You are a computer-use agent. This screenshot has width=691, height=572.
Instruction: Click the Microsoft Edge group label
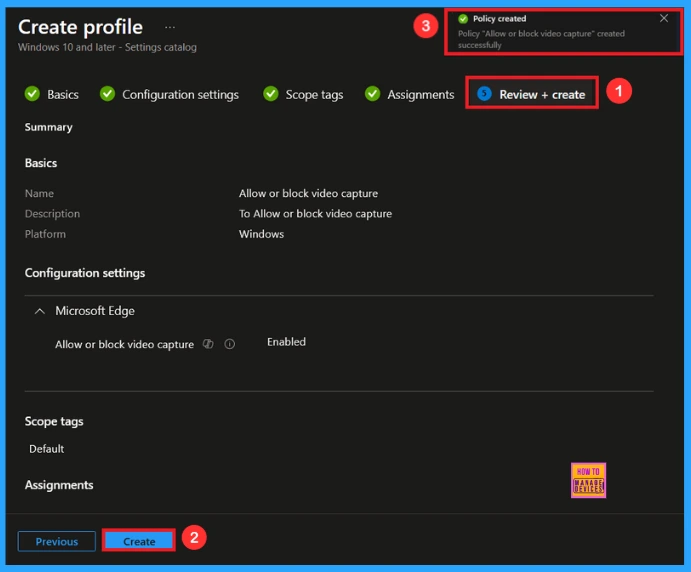point(95,311)
